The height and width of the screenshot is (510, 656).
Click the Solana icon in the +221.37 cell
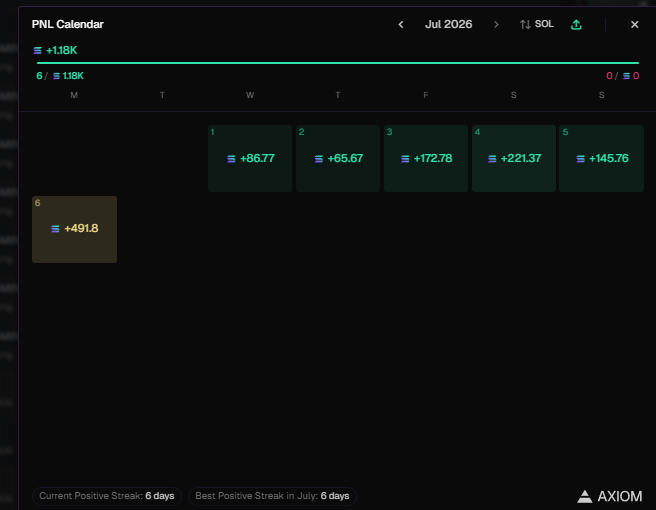(x=492, y=159)
